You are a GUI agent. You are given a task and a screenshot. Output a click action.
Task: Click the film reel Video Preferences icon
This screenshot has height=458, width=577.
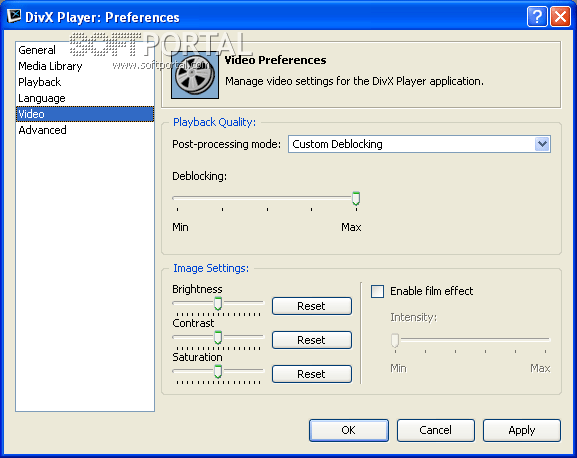point(195,75)
